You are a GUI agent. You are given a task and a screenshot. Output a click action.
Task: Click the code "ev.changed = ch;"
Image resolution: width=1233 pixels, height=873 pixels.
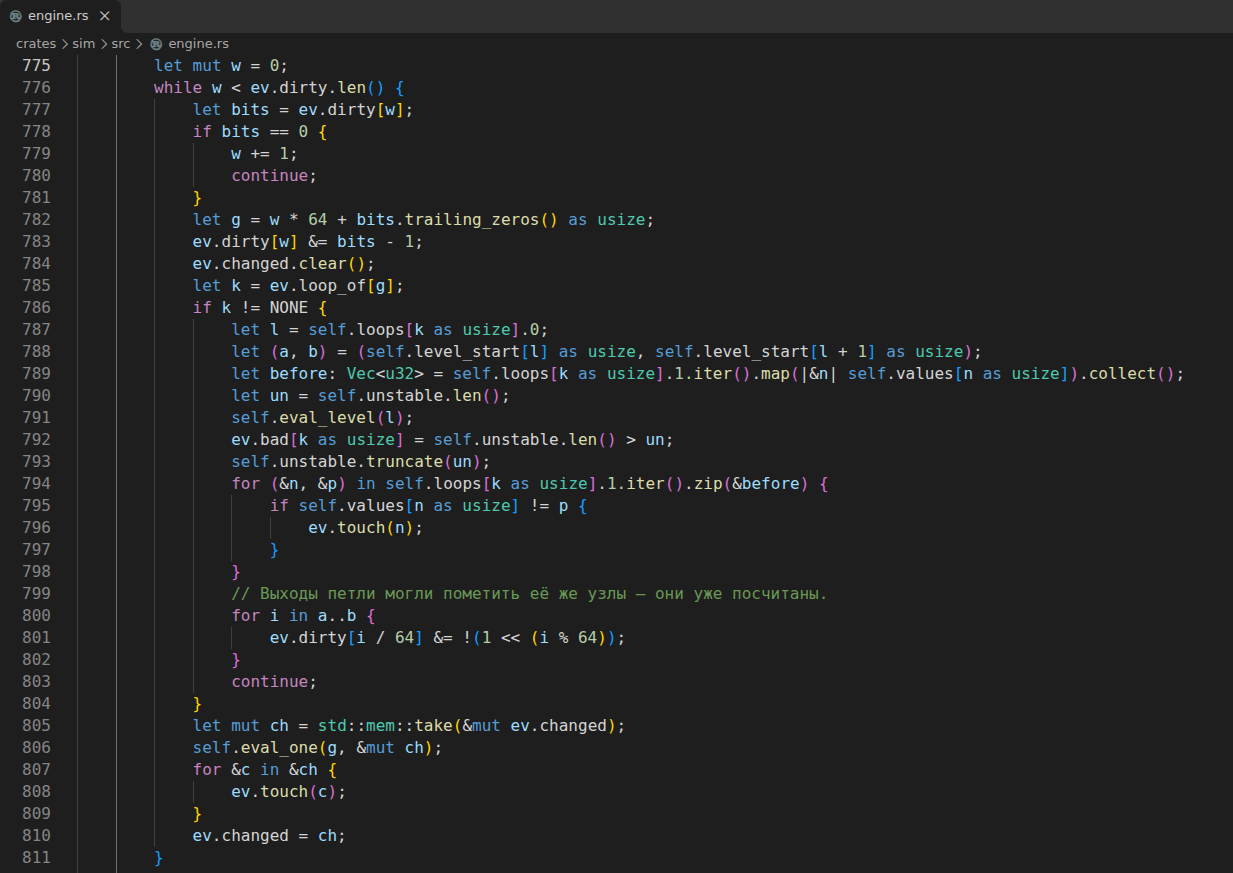pos(269,835)
